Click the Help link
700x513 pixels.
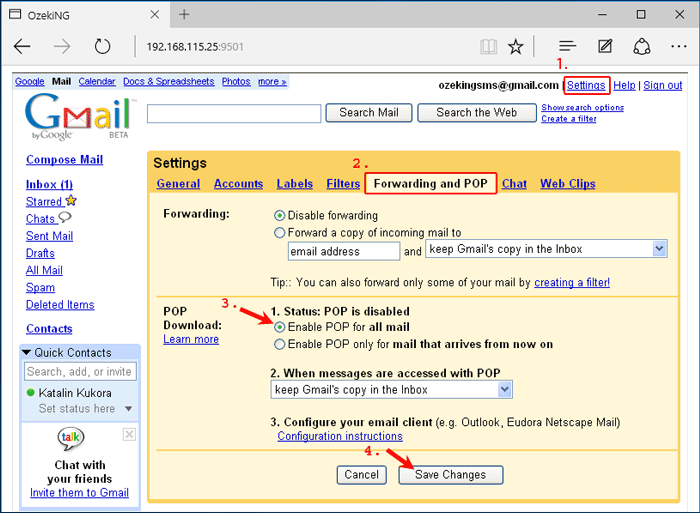click(624, 85)
